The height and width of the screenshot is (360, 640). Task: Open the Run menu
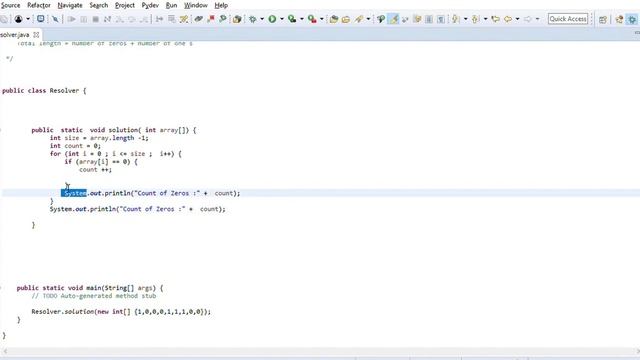coord(171,5)
